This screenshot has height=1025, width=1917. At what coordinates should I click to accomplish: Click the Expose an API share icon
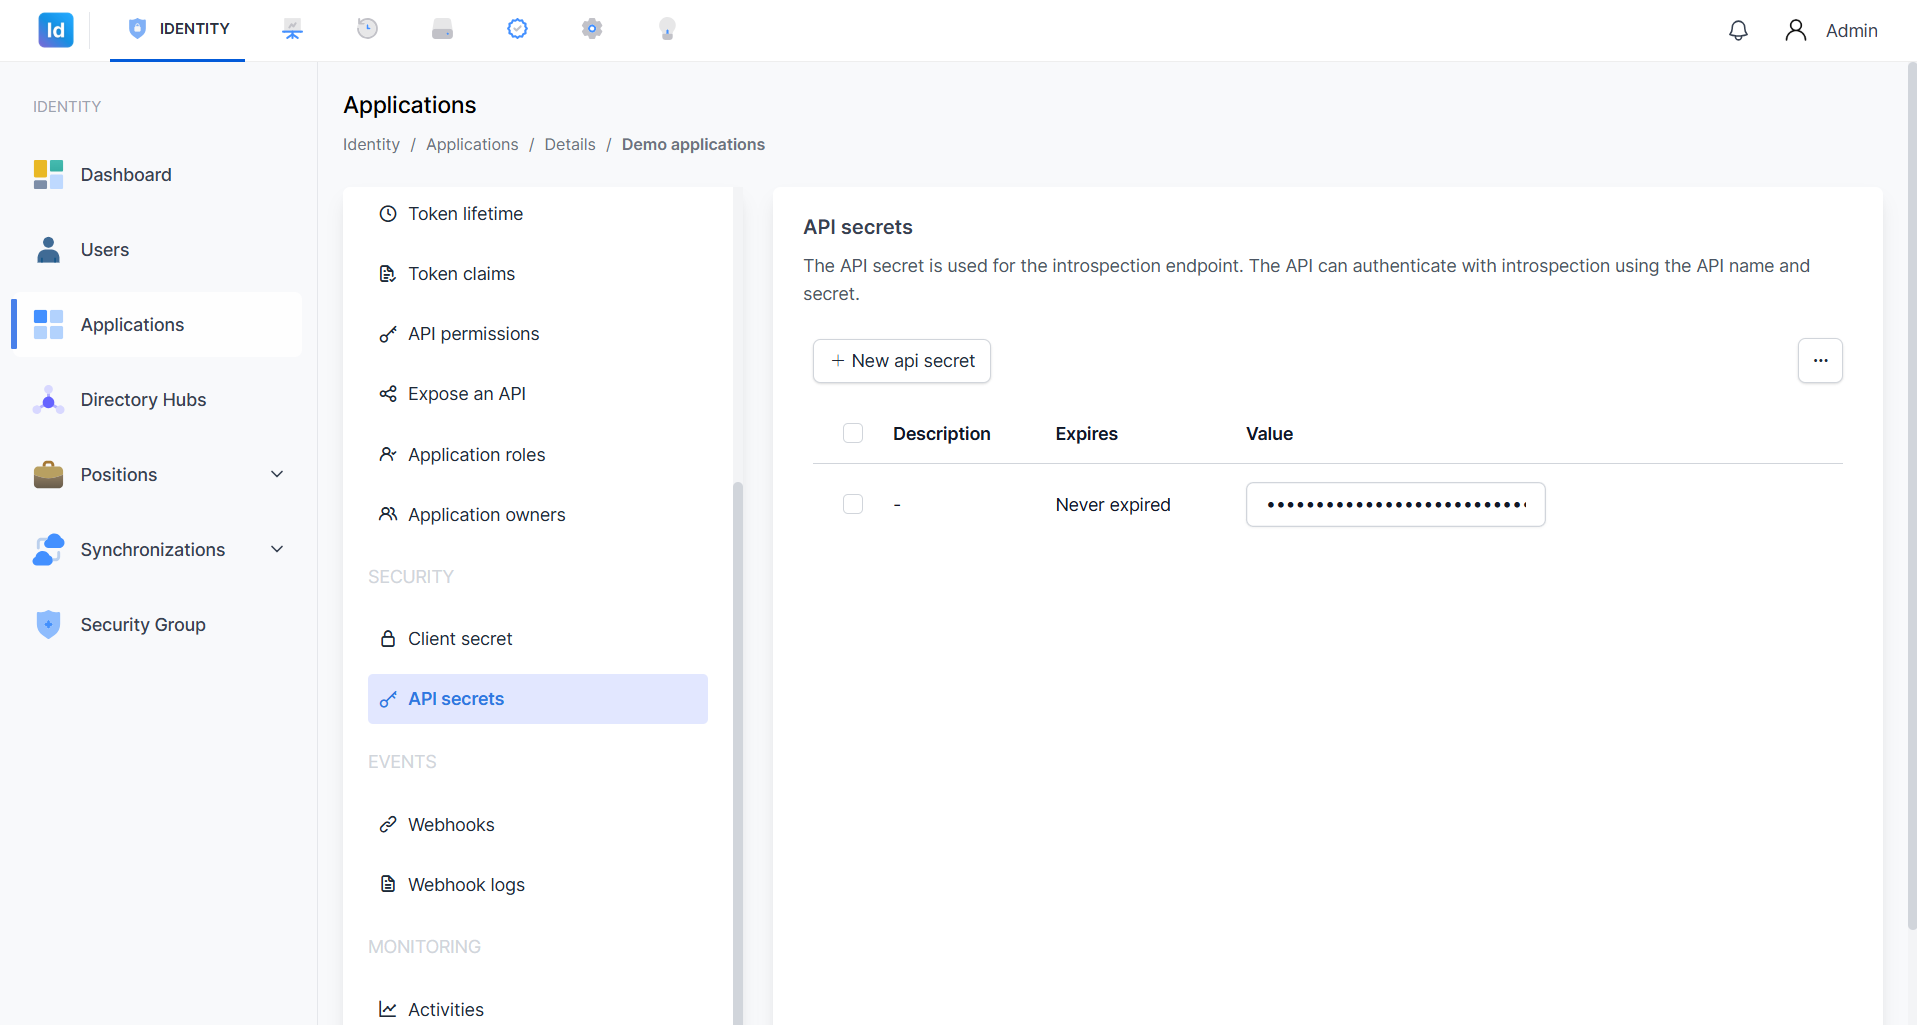388,394
